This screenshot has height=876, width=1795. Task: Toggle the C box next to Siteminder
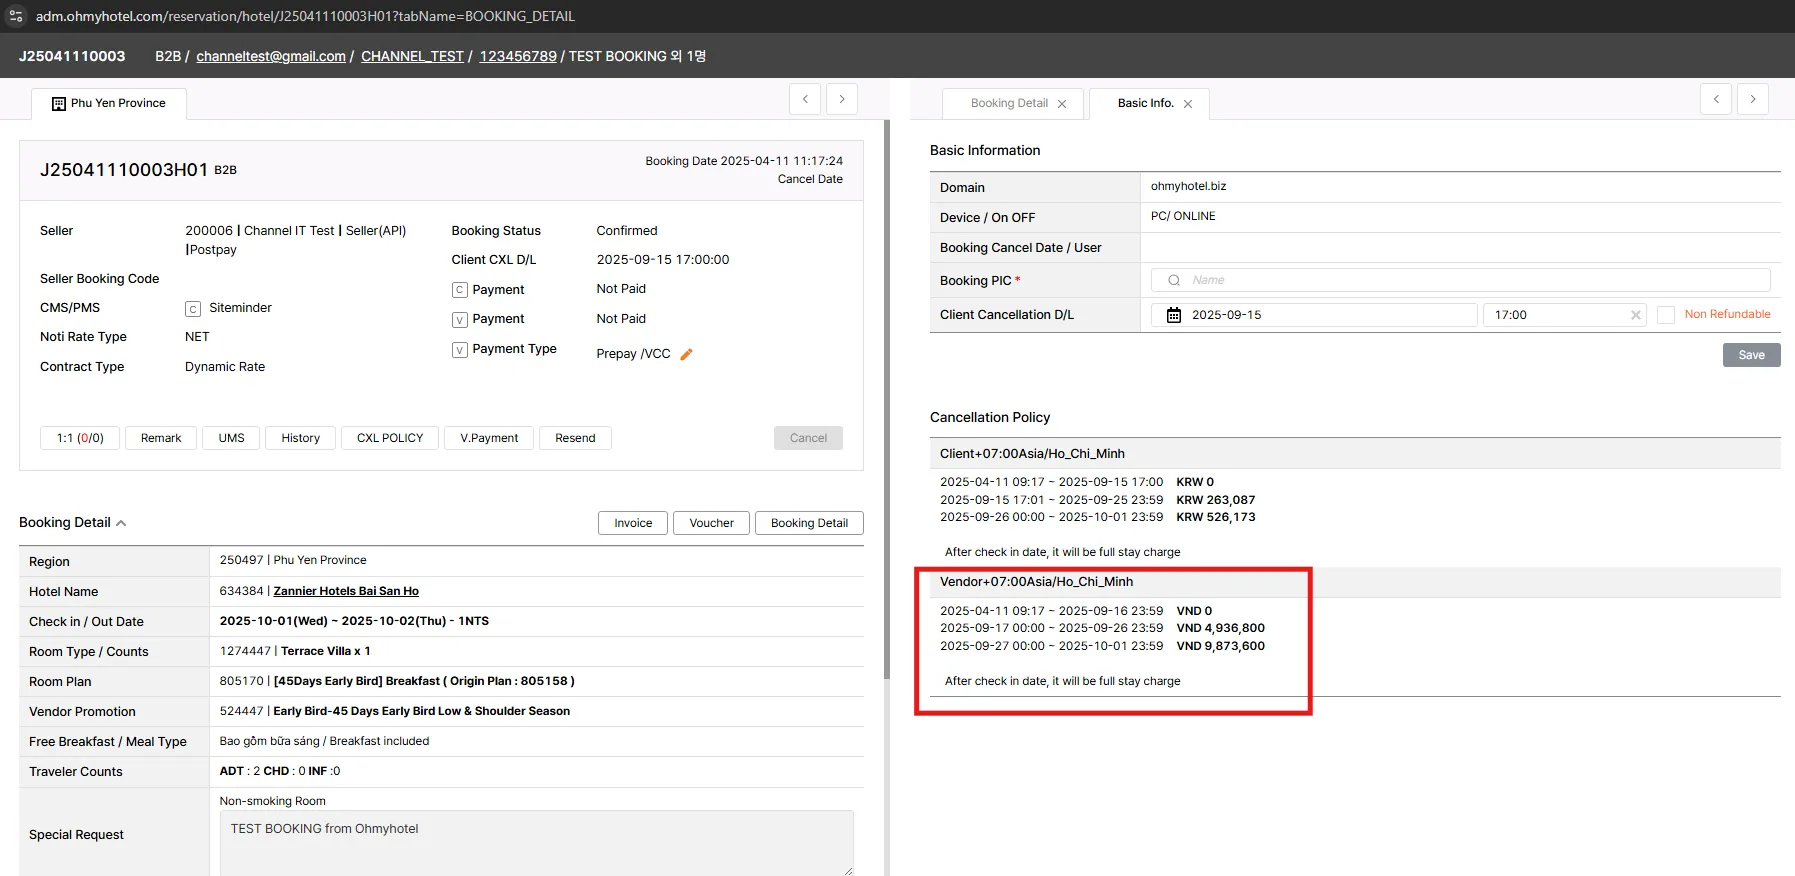(193, 309)
